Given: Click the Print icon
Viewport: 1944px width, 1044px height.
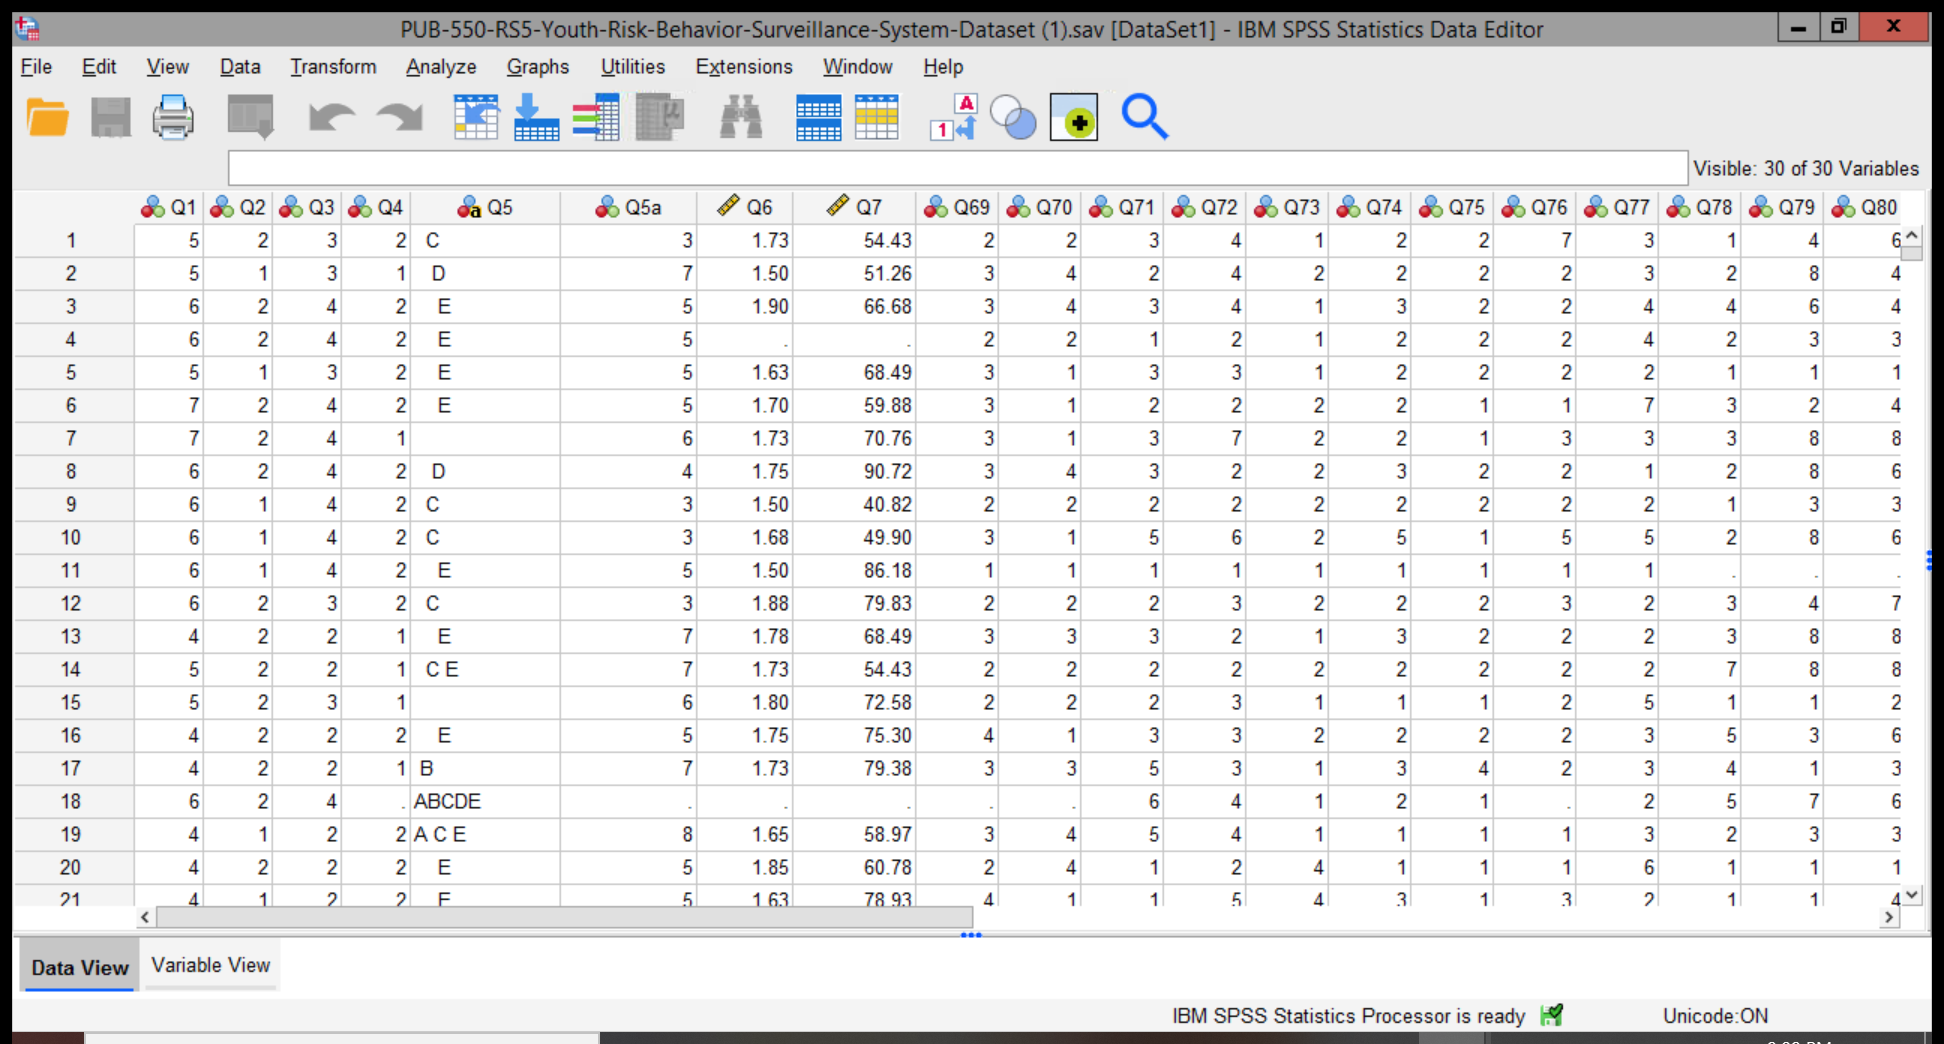Looking at the screenshot, I should click(x=173, y=118).
